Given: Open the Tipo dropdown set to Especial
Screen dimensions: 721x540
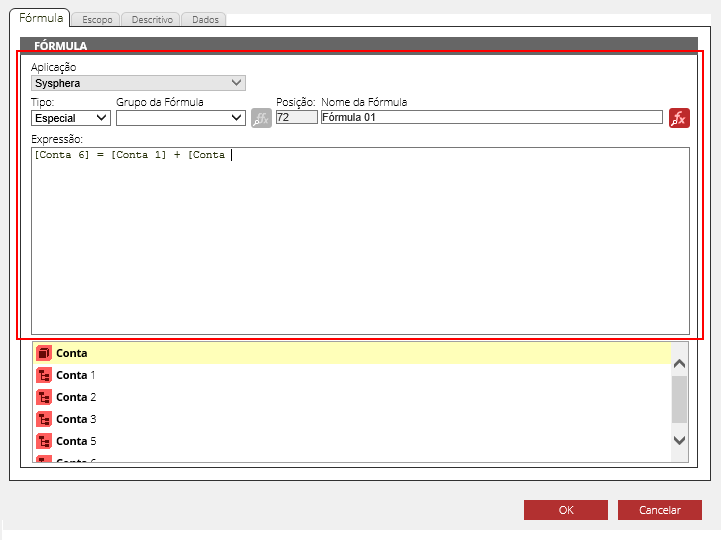Looking at the screenshot, I should click(71, 118).
